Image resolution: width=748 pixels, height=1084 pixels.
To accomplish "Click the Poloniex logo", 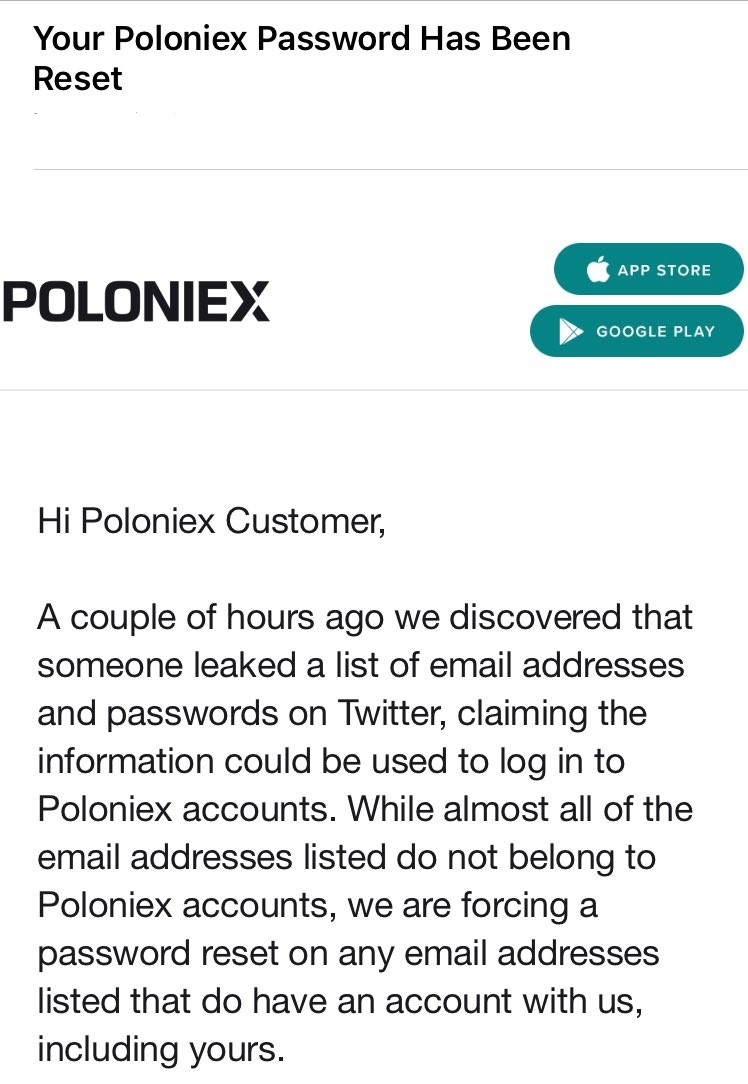I will pos(136,301).
